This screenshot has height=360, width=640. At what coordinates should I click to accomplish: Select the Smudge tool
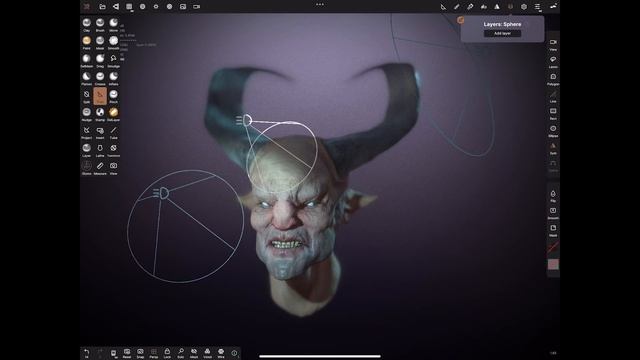(x=113, y=60)
